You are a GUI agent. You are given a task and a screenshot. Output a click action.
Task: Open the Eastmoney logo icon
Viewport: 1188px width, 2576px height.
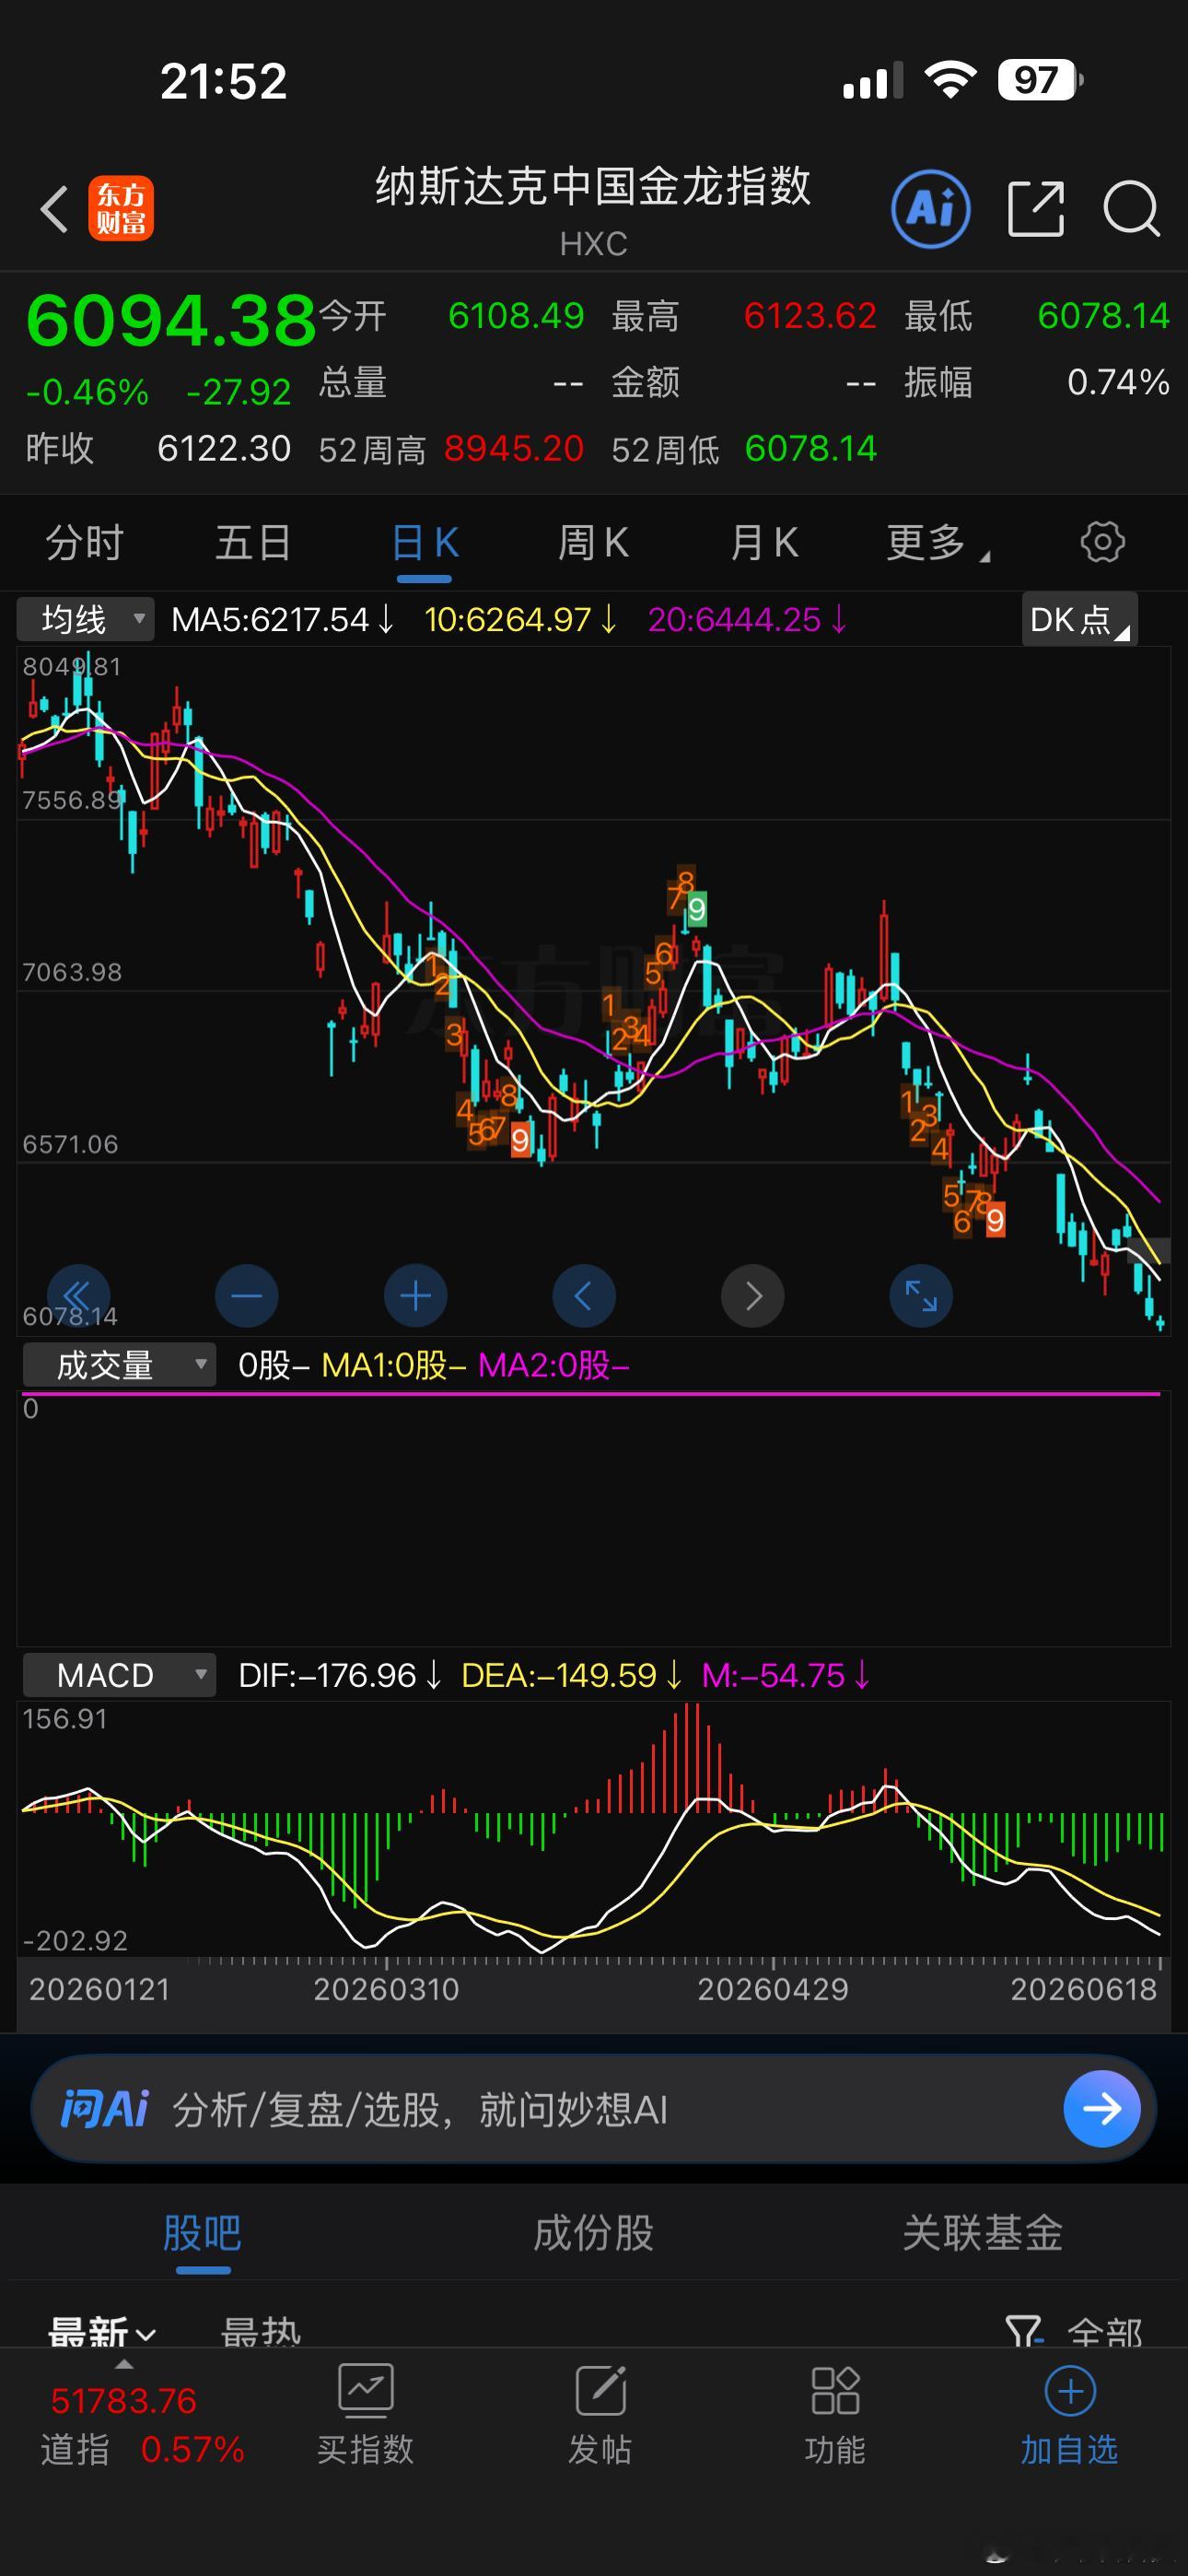tap(121, 209)
